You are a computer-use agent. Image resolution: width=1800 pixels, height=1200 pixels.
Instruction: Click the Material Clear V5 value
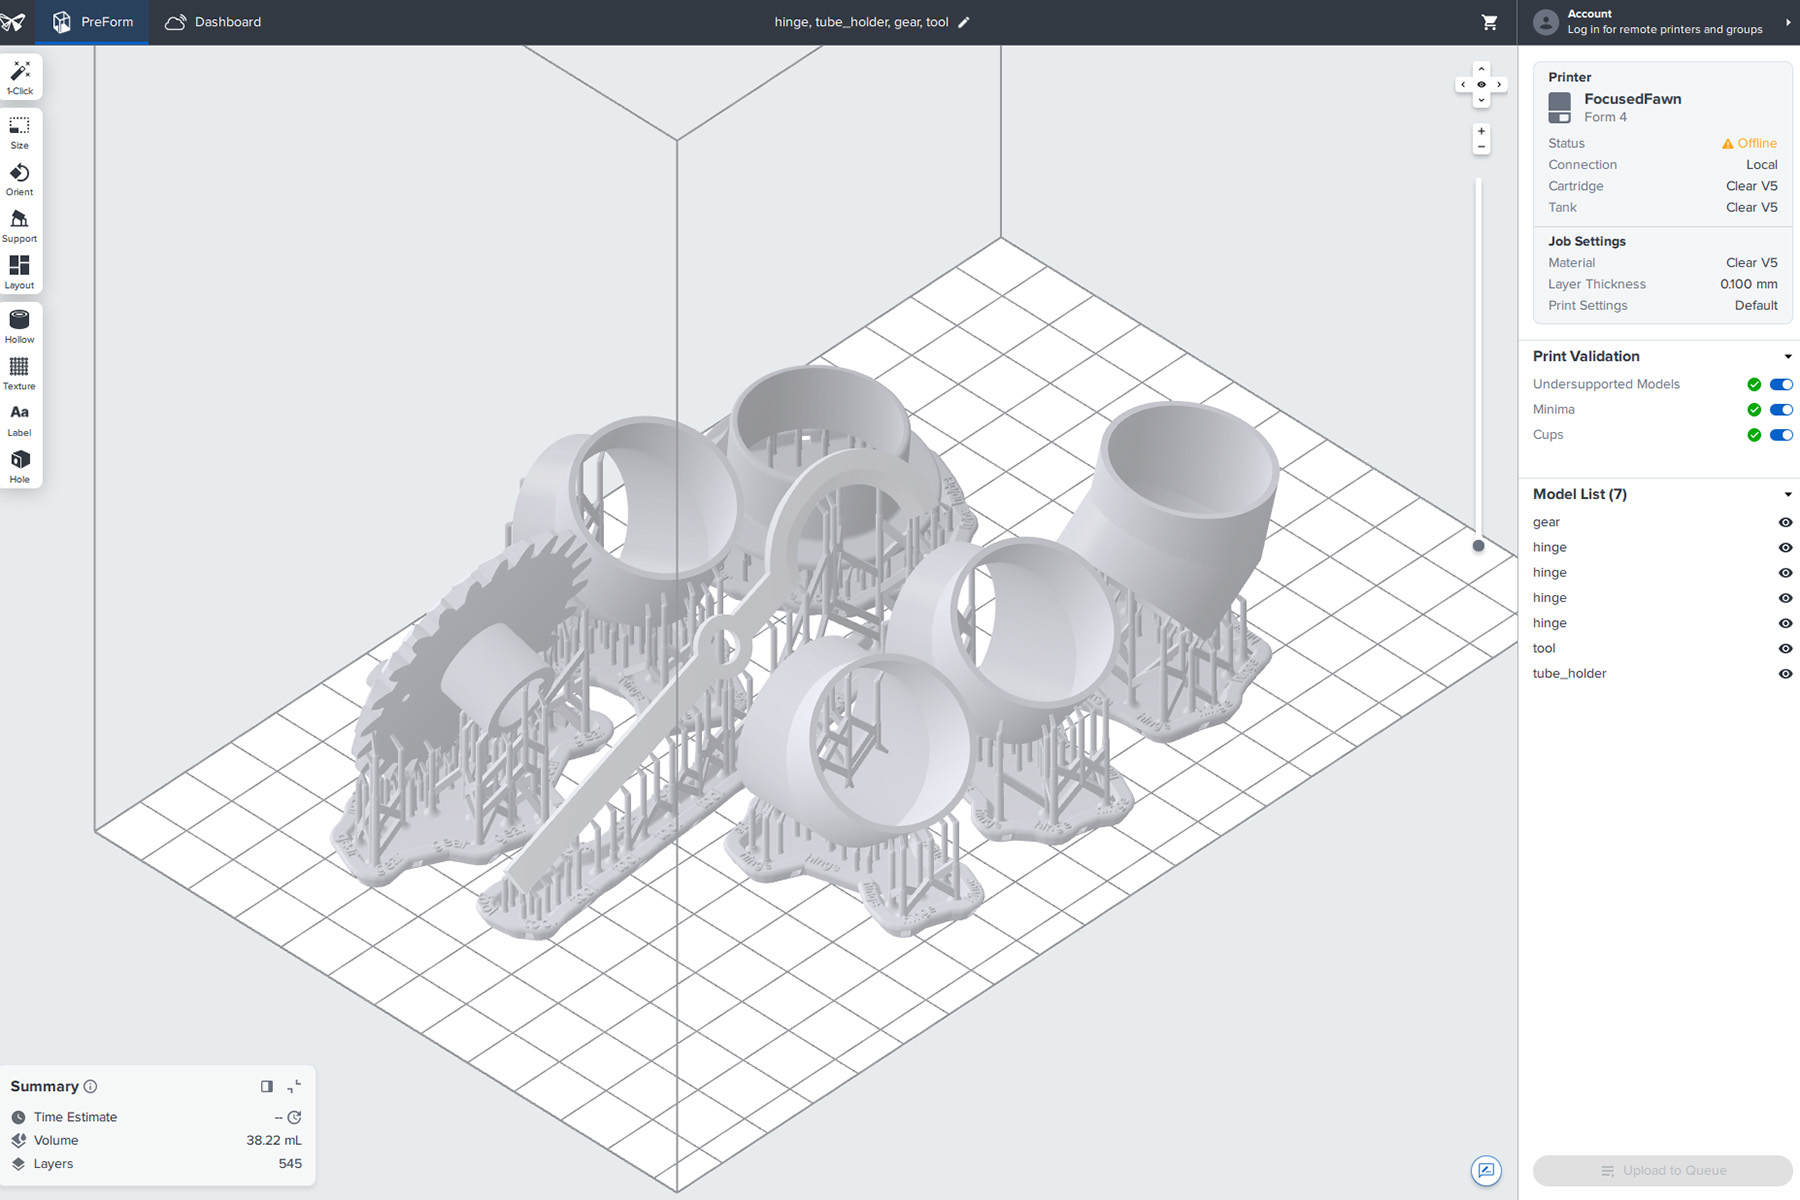[1752, 262]
